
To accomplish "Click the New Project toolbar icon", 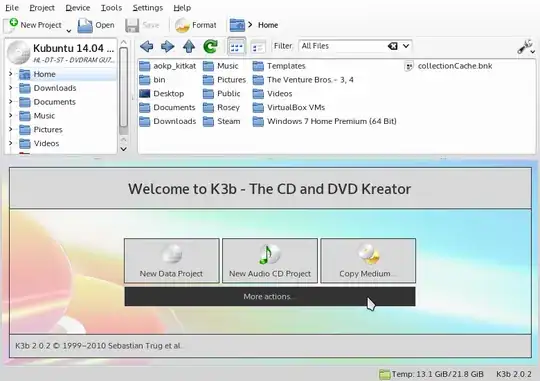I will [12, 25].
